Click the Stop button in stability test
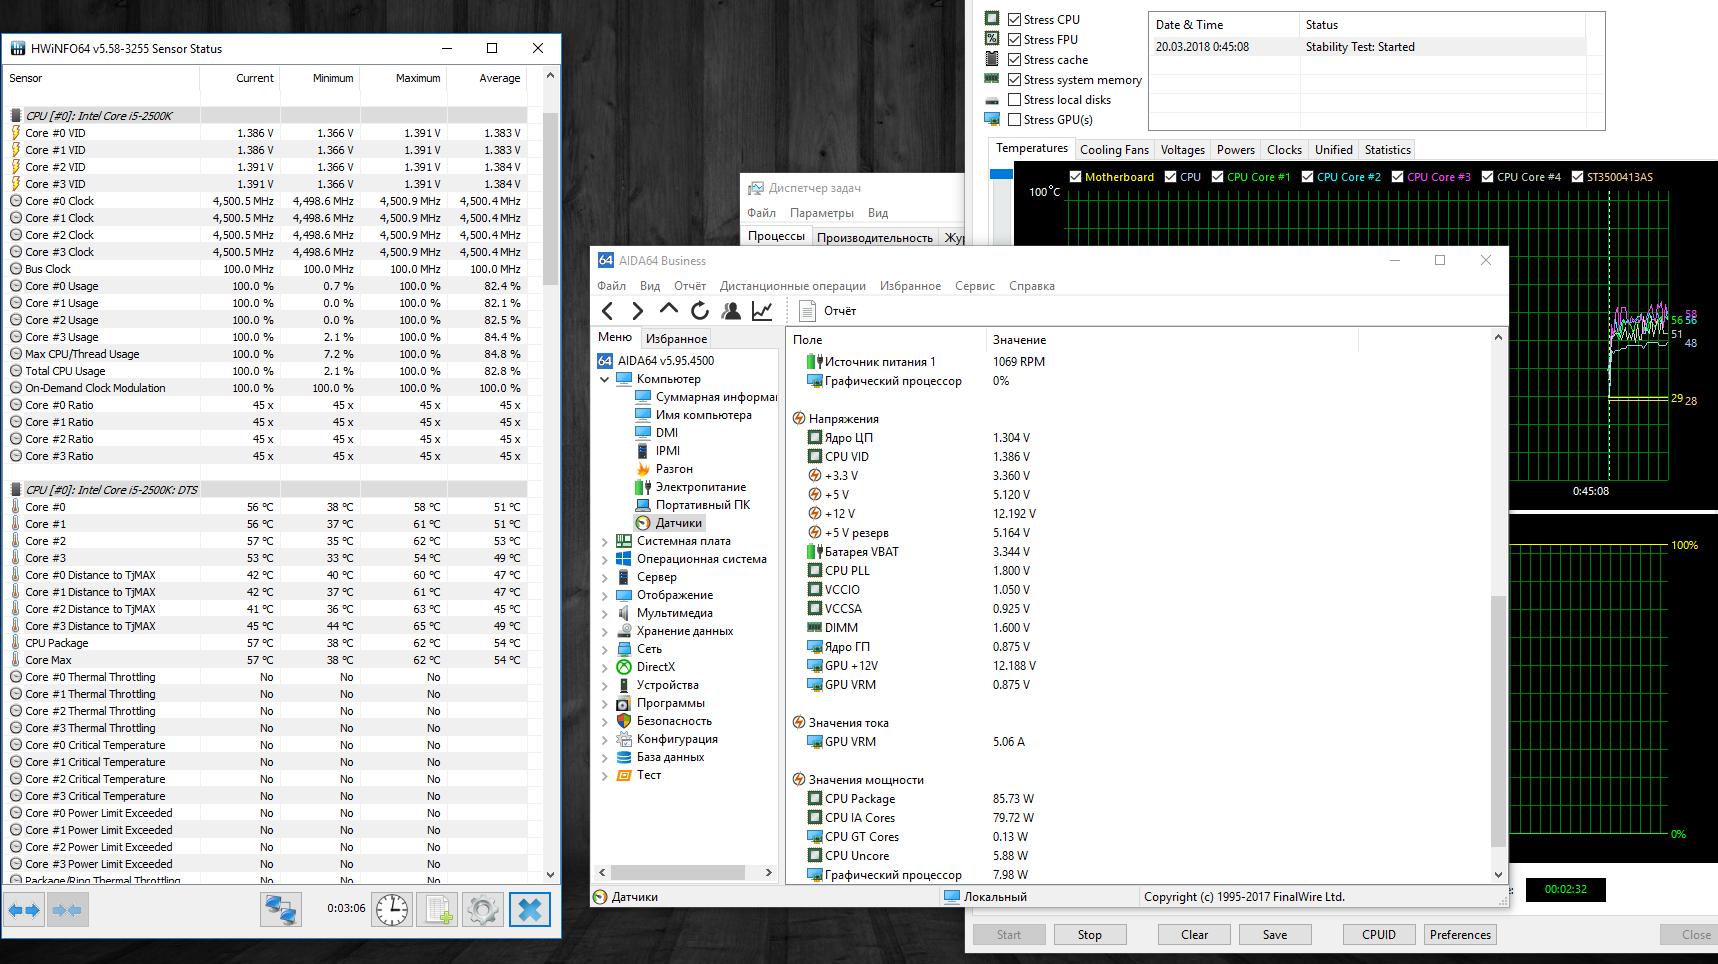Image resolution: width=1718 pixels, height=964 pixels. 1089,935
